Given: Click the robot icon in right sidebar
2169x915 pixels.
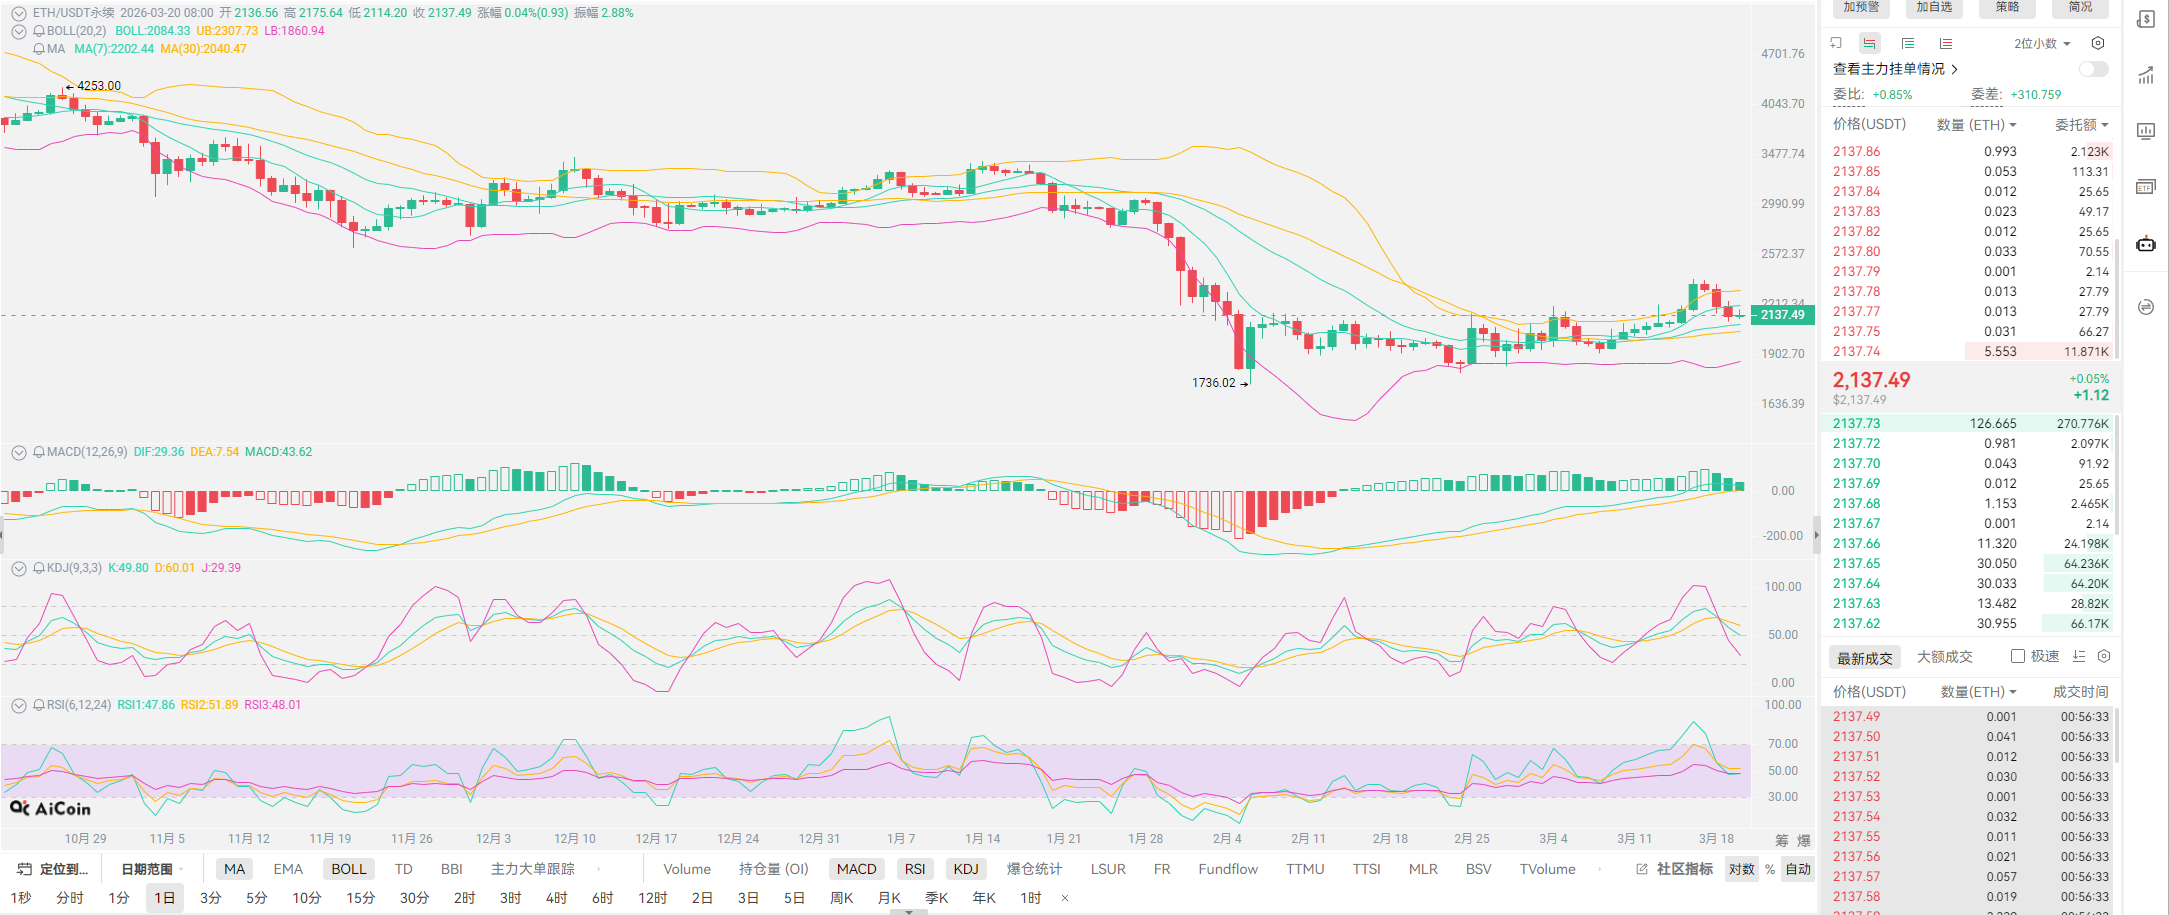Looking at the screenshot, I should point(2146,244).
